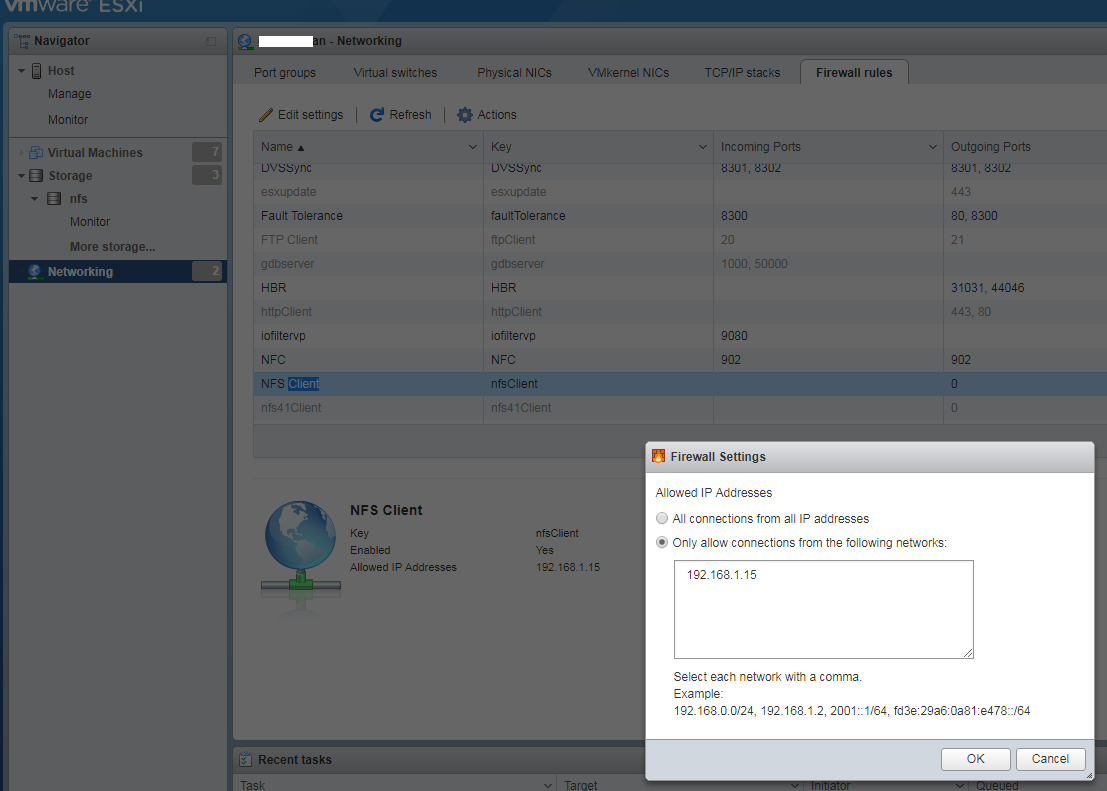This screenshot has height=791, width=1107.
Task: Click the Edit settings button
Action: point(301,114)
